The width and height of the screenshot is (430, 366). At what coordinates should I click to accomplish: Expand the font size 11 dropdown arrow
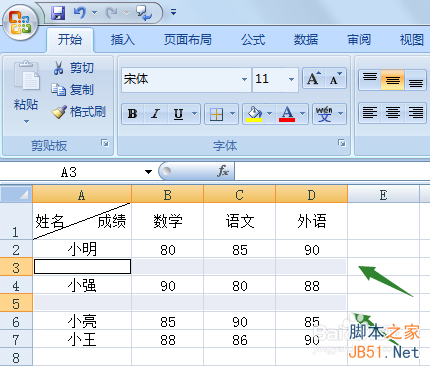coord(291,79)
